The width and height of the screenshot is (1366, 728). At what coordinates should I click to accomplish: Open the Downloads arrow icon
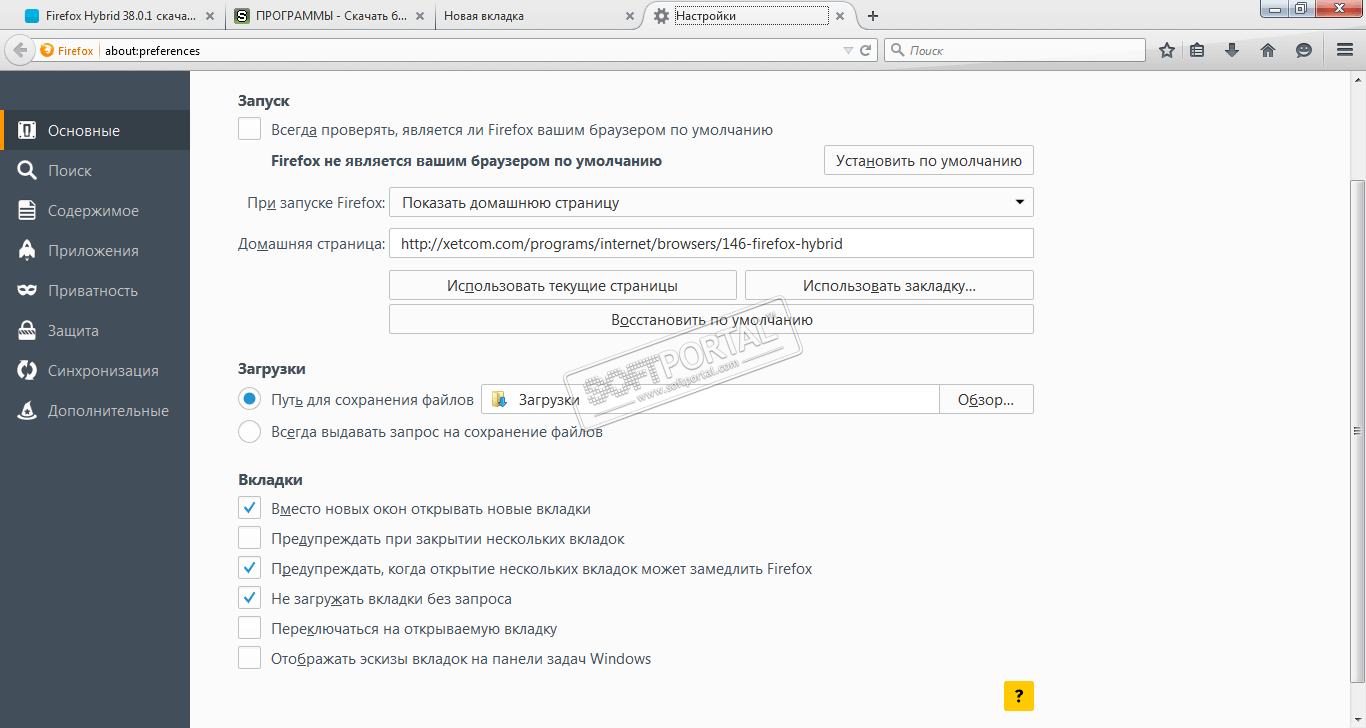[x=1232, y=50]
